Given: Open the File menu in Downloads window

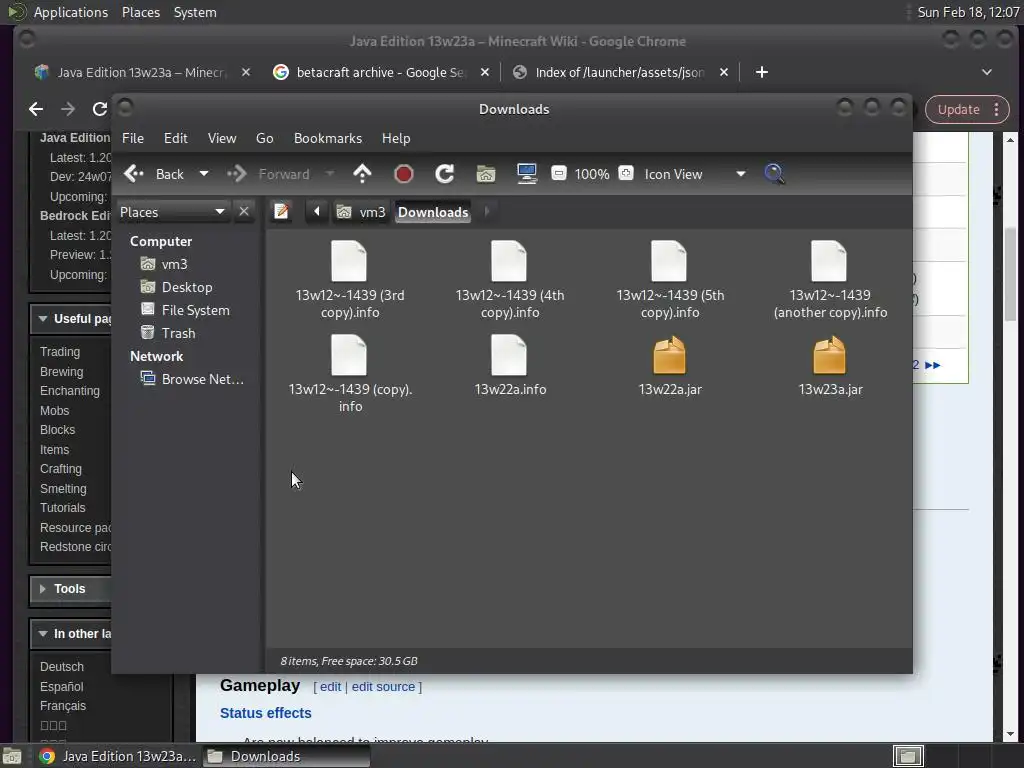Looking at the screenshot, I should tap(133, 138).
